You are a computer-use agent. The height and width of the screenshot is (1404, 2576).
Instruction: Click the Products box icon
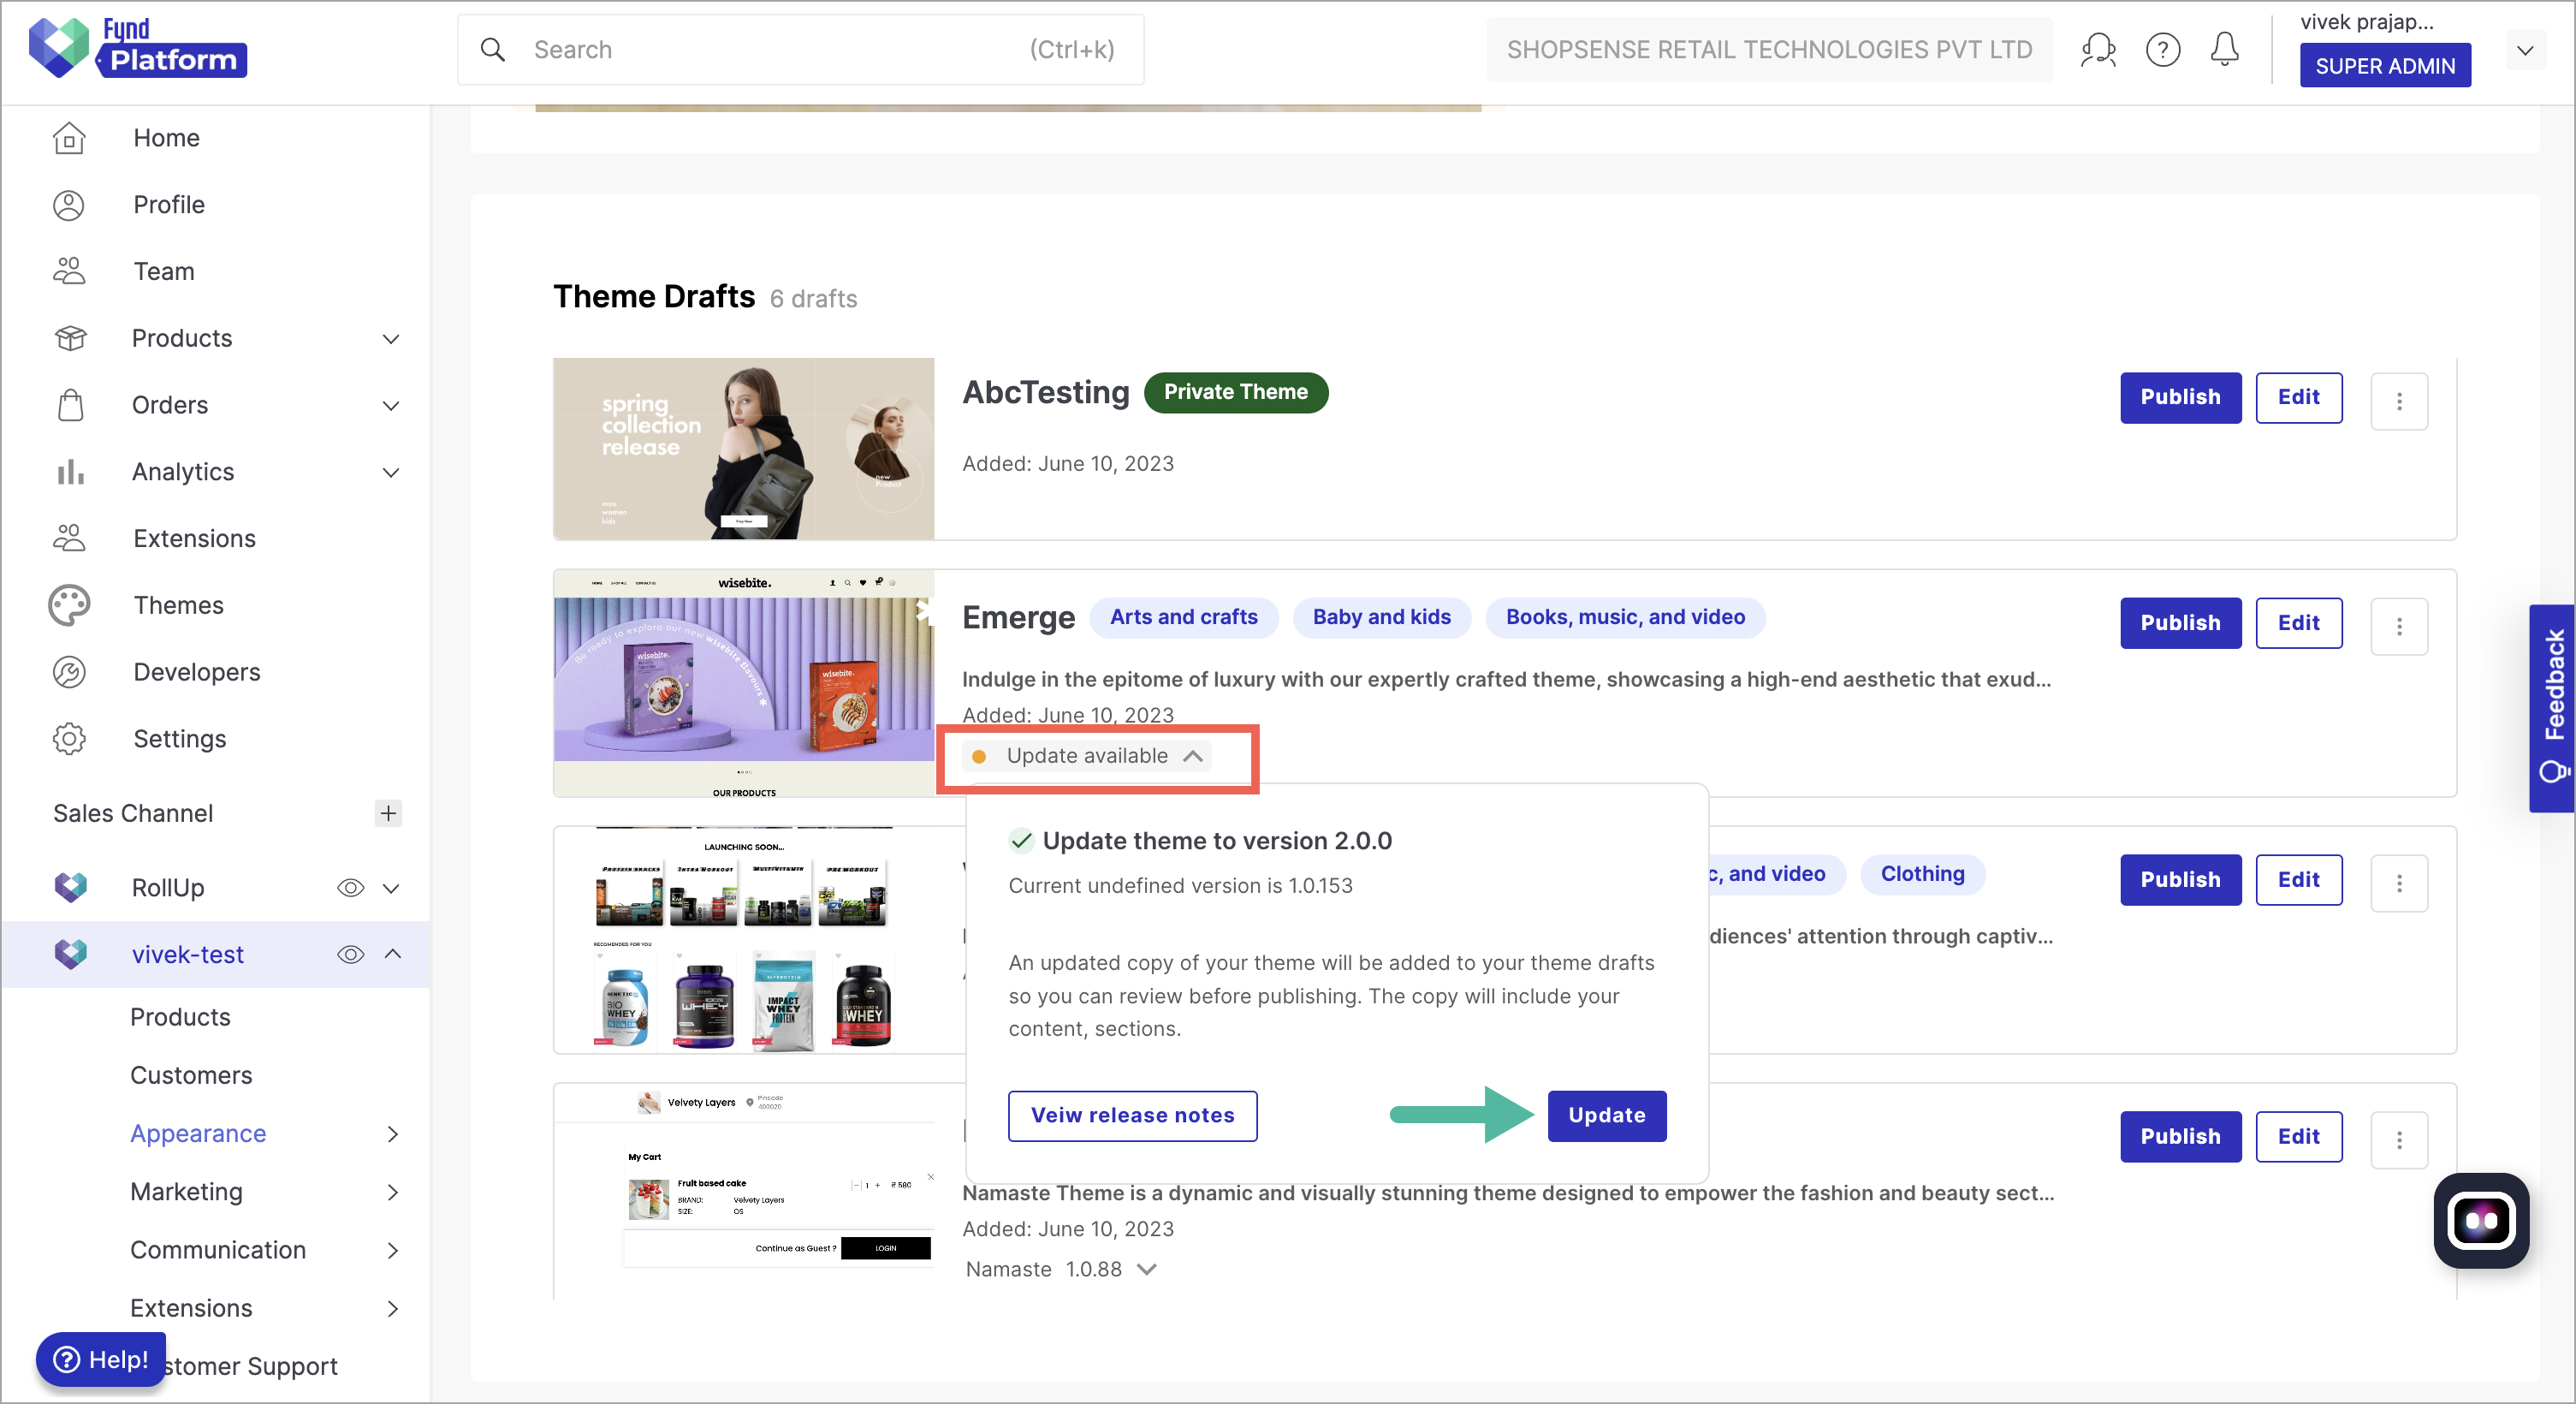[70, 338]
